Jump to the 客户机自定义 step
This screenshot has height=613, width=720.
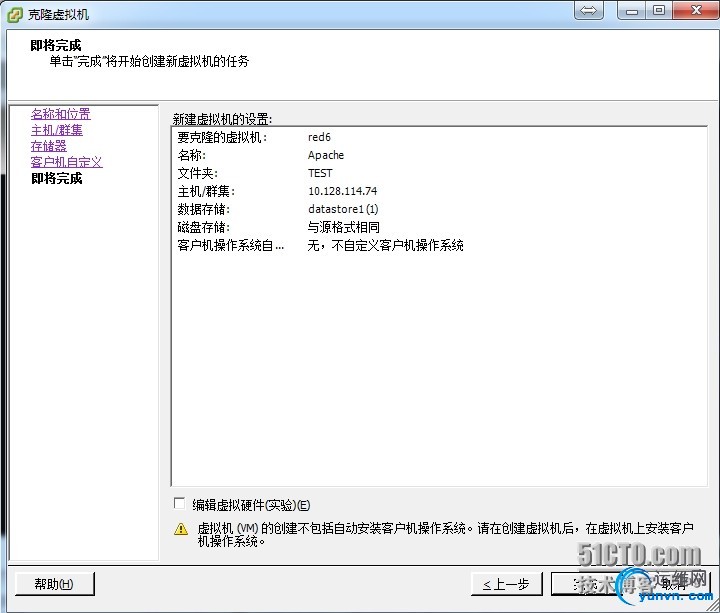tap(67, 162)
